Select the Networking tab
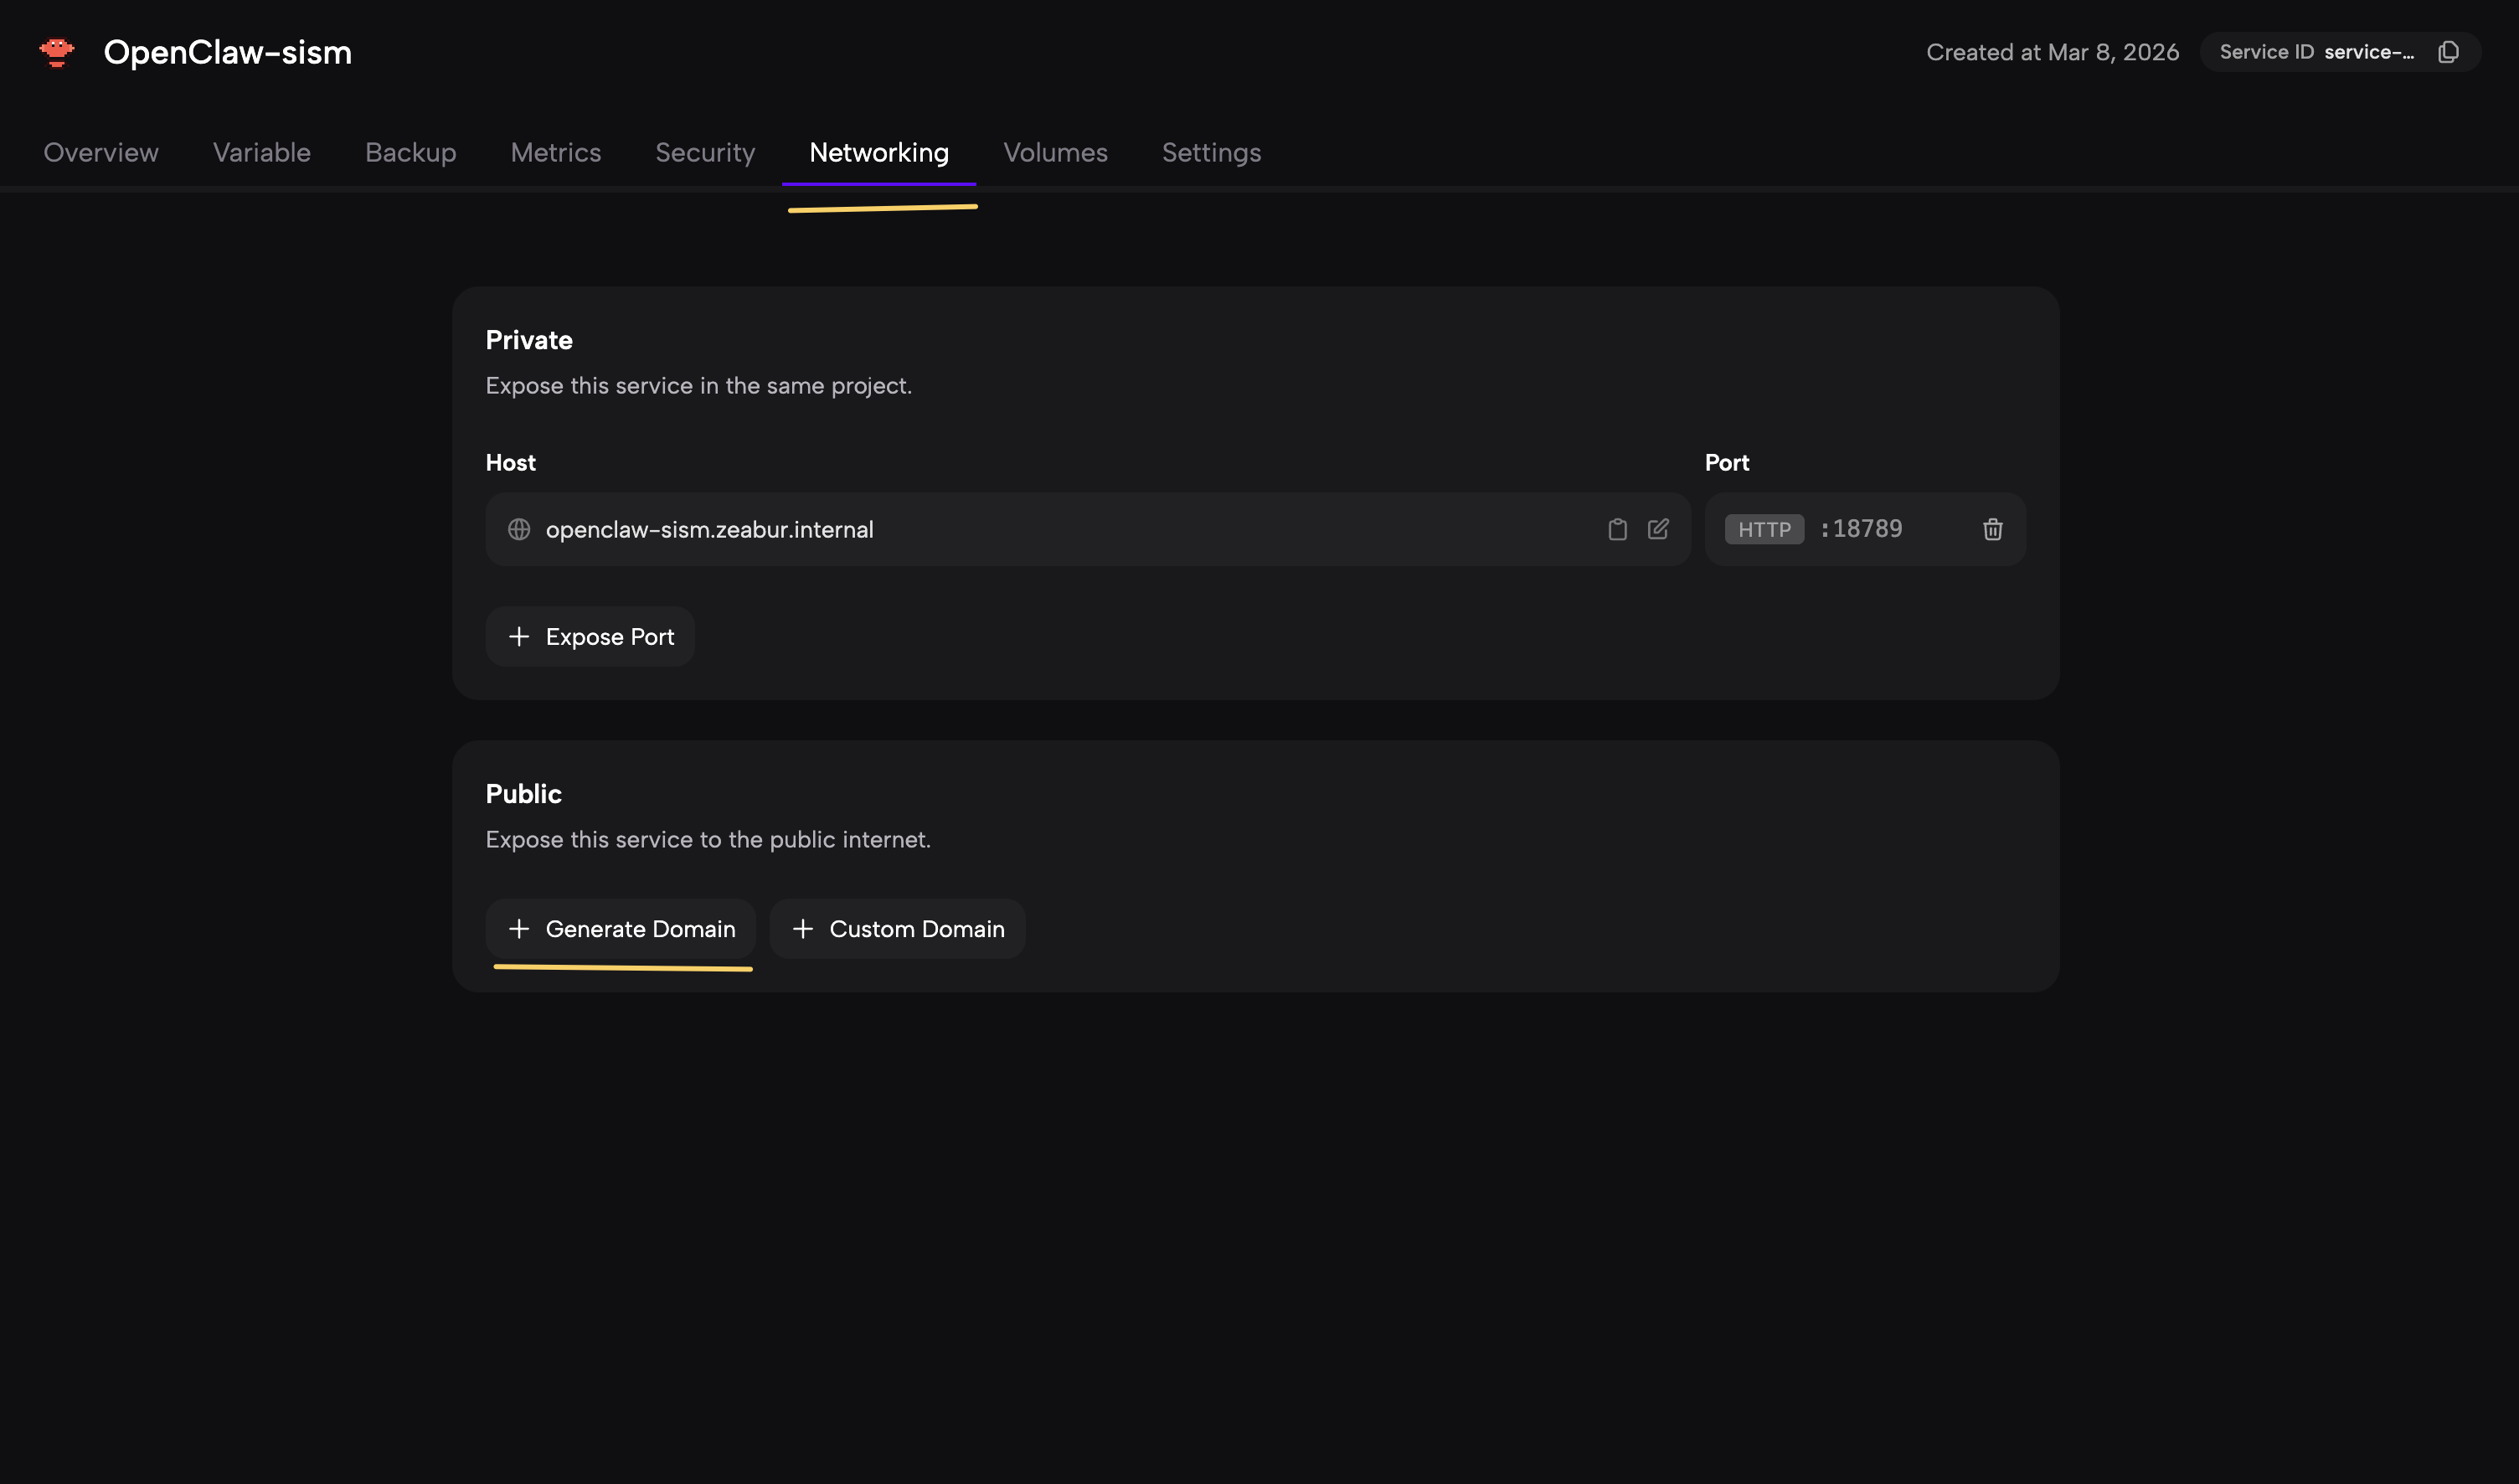2519x1484 pixels. (x=879, y=152)
